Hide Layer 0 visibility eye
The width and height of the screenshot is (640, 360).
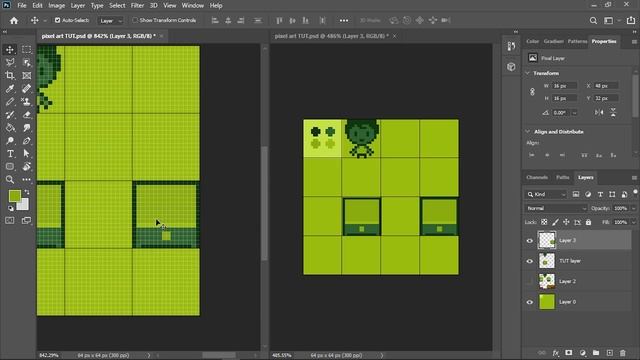(530, 302)
